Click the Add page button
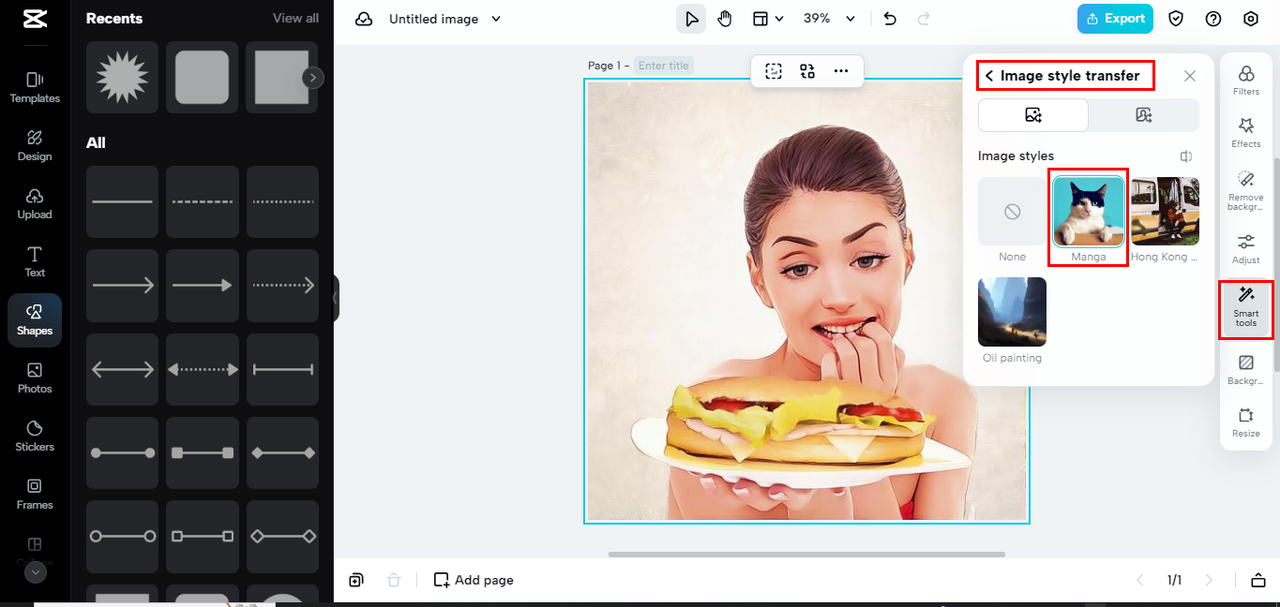The width and height of the screenshot is (1280, 607). (x=473, y=580)
